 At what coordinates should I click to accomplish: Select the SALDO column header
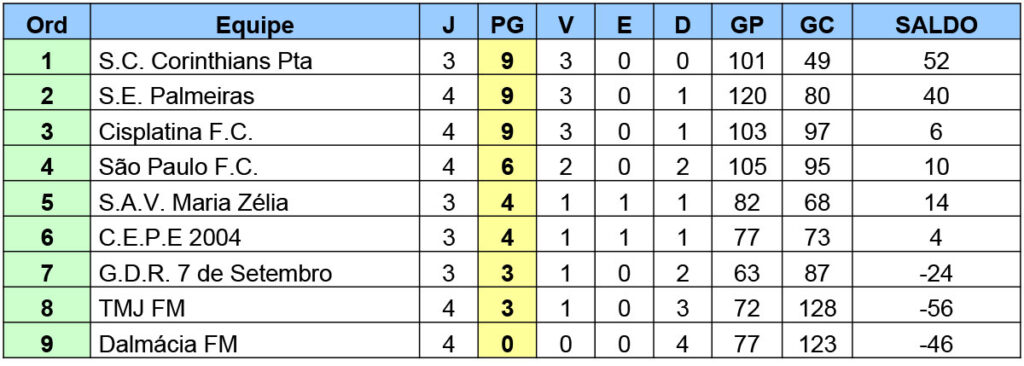(x=936, y=25)
